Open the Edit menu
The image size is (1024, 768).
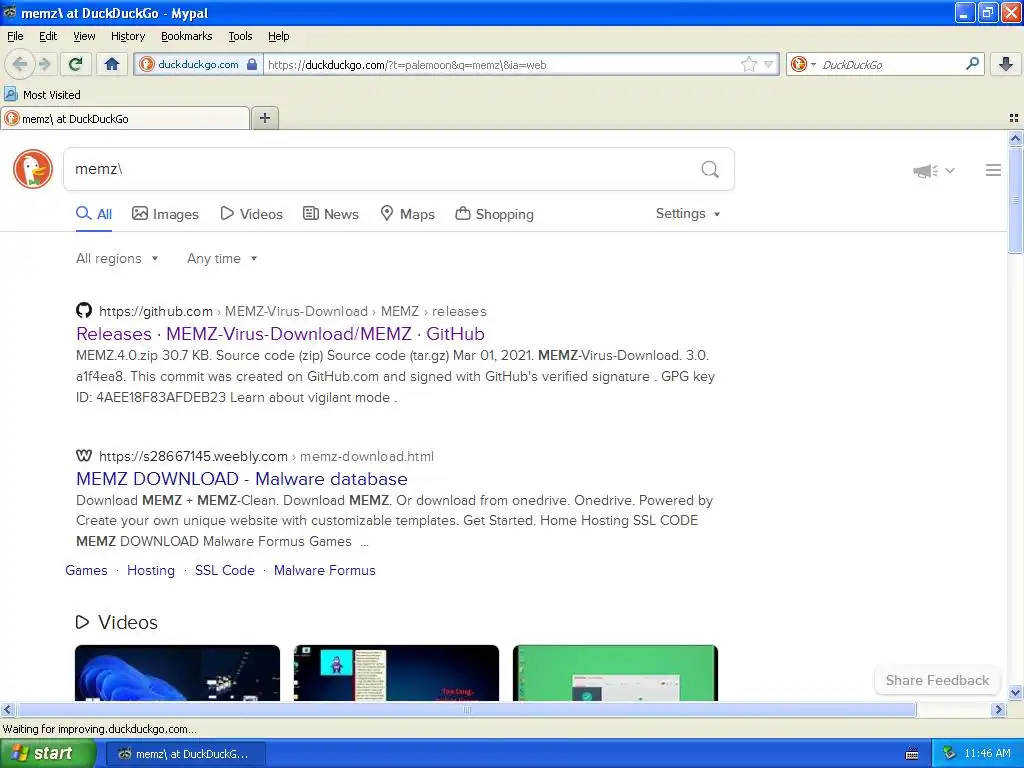[x=48, y=36]
